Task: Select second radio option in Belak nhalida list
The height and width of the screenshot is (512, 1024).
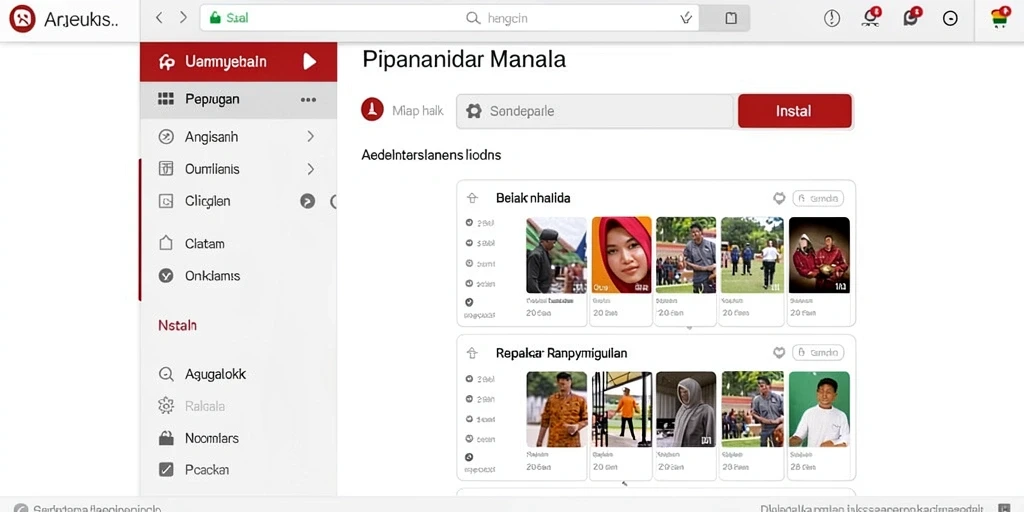Action: pyautogui.click(x=469, y=243)
